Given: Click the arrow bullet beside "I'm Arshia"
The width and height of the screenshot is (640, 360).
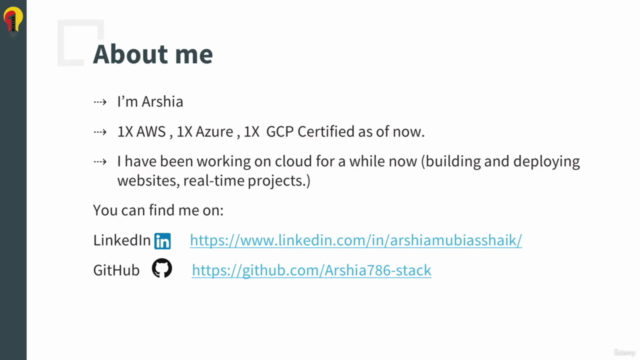Looking at the screenshot, I should tap(100, 102).
